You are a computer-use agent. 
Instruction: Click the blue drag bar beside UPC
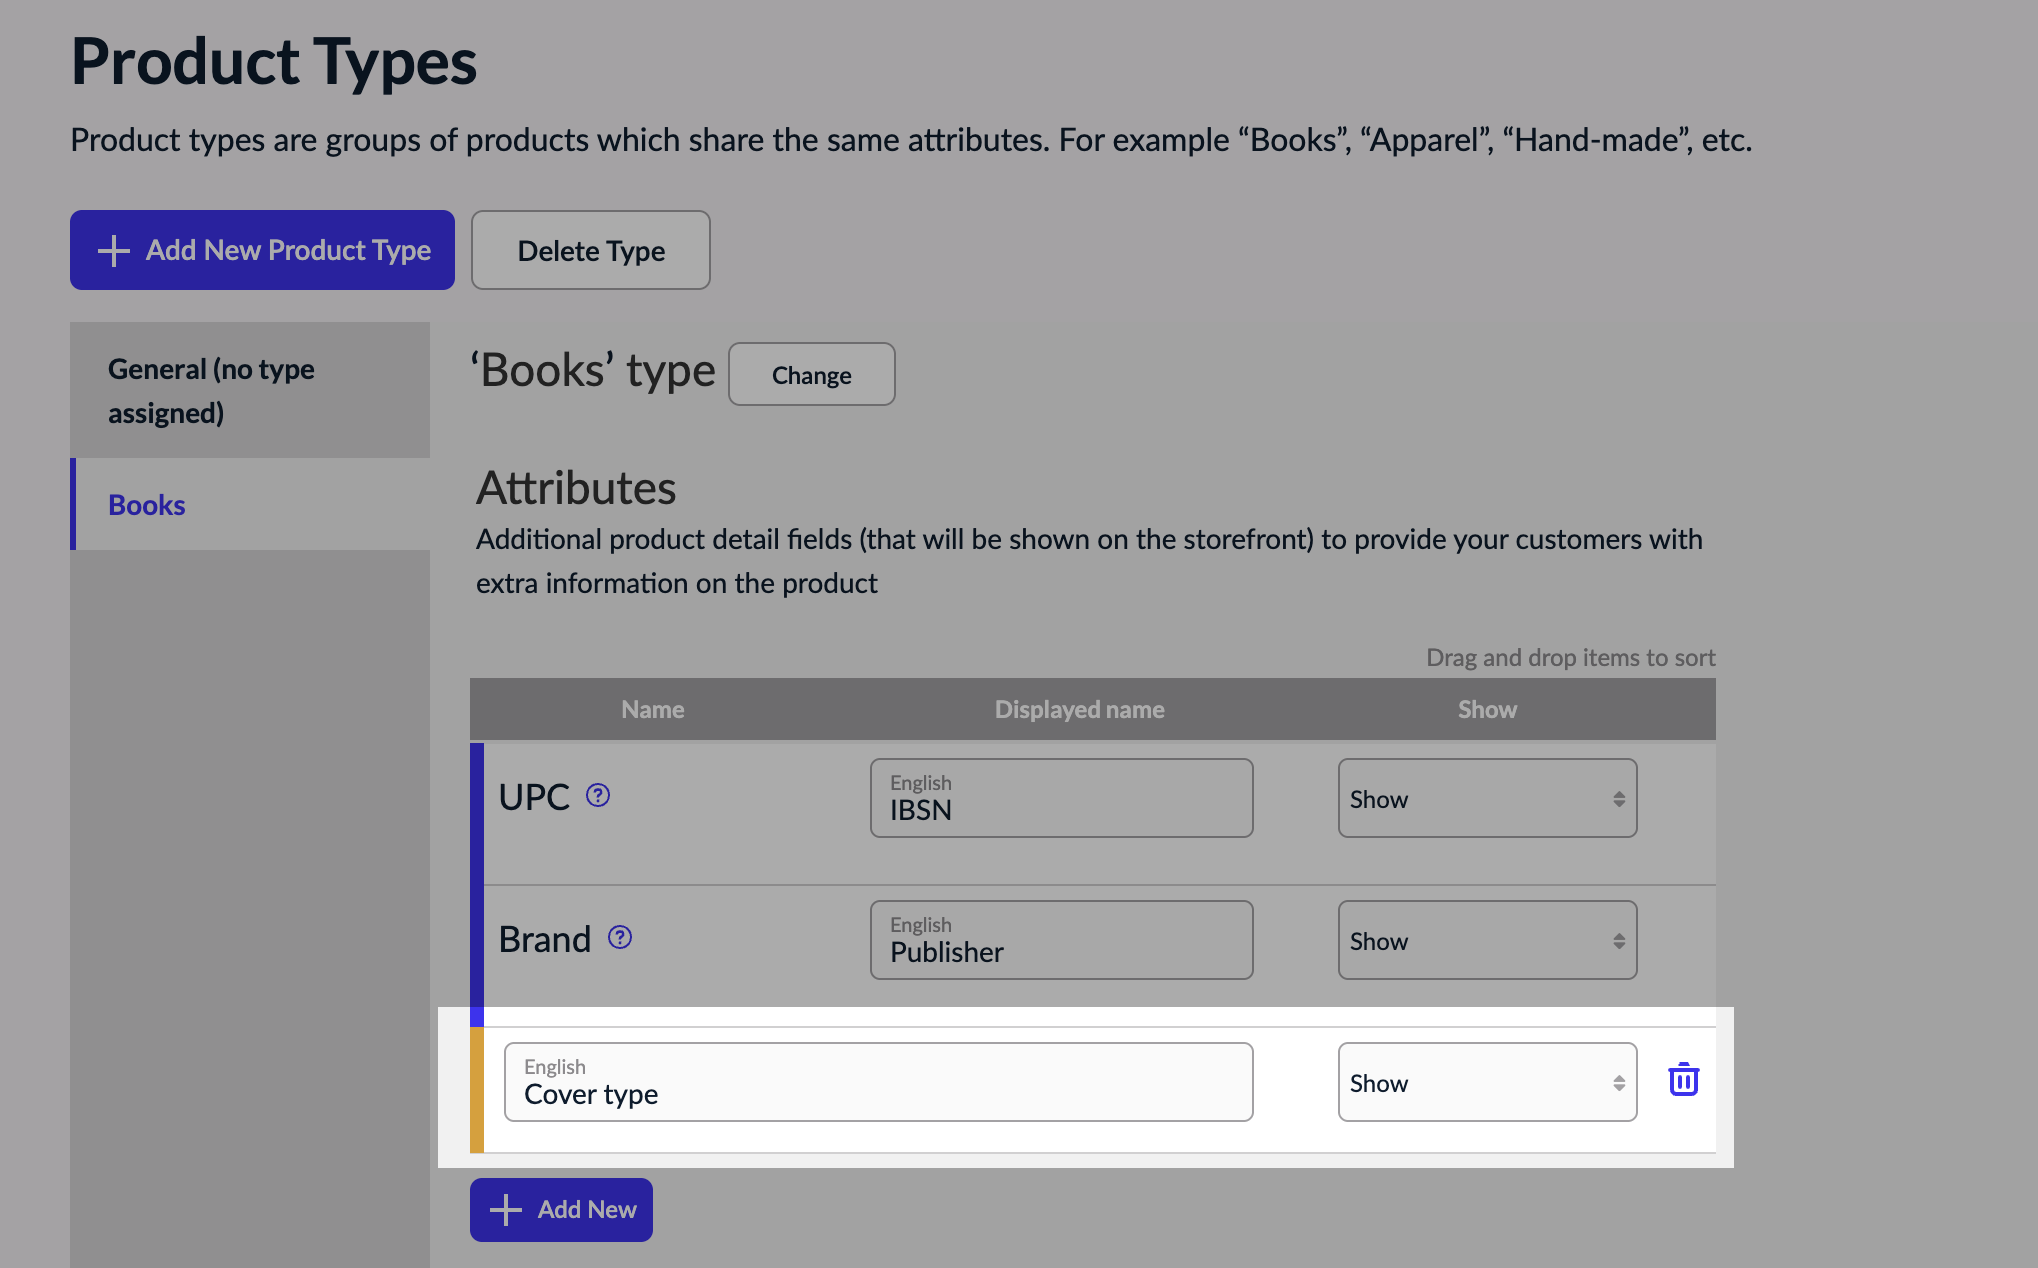(478, 810)
